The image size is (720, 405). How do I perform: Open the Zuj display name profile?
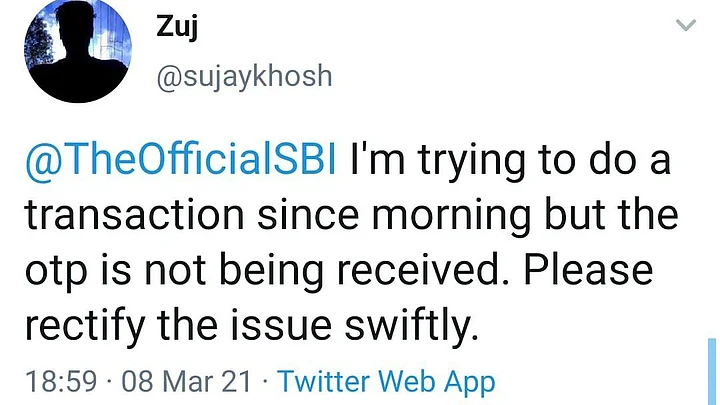(174, 28)
